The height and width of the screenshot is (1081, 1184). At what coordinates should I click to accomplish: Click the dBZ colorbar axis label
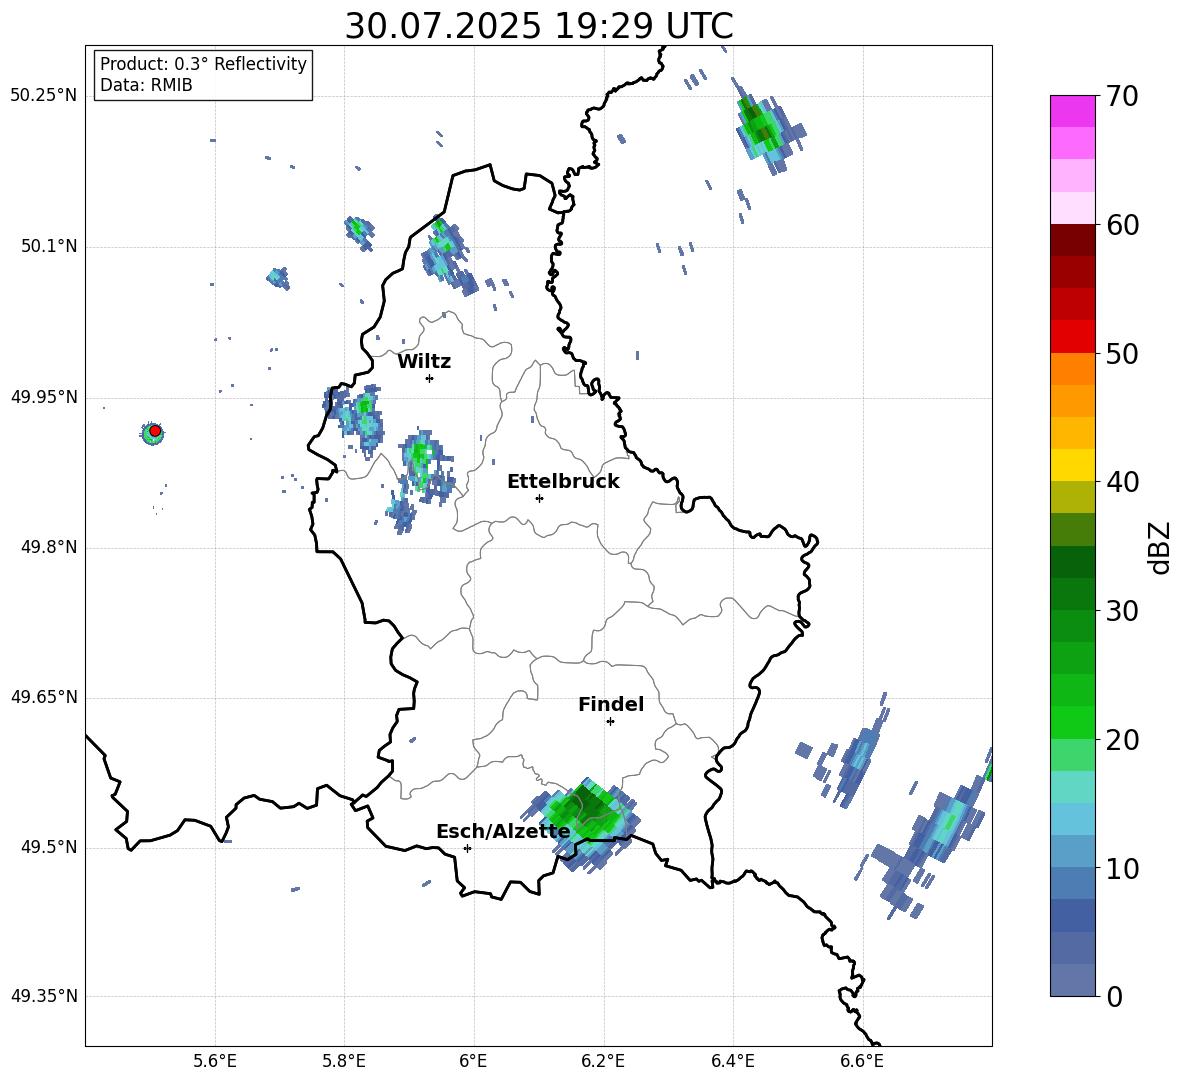(1160, 547)
